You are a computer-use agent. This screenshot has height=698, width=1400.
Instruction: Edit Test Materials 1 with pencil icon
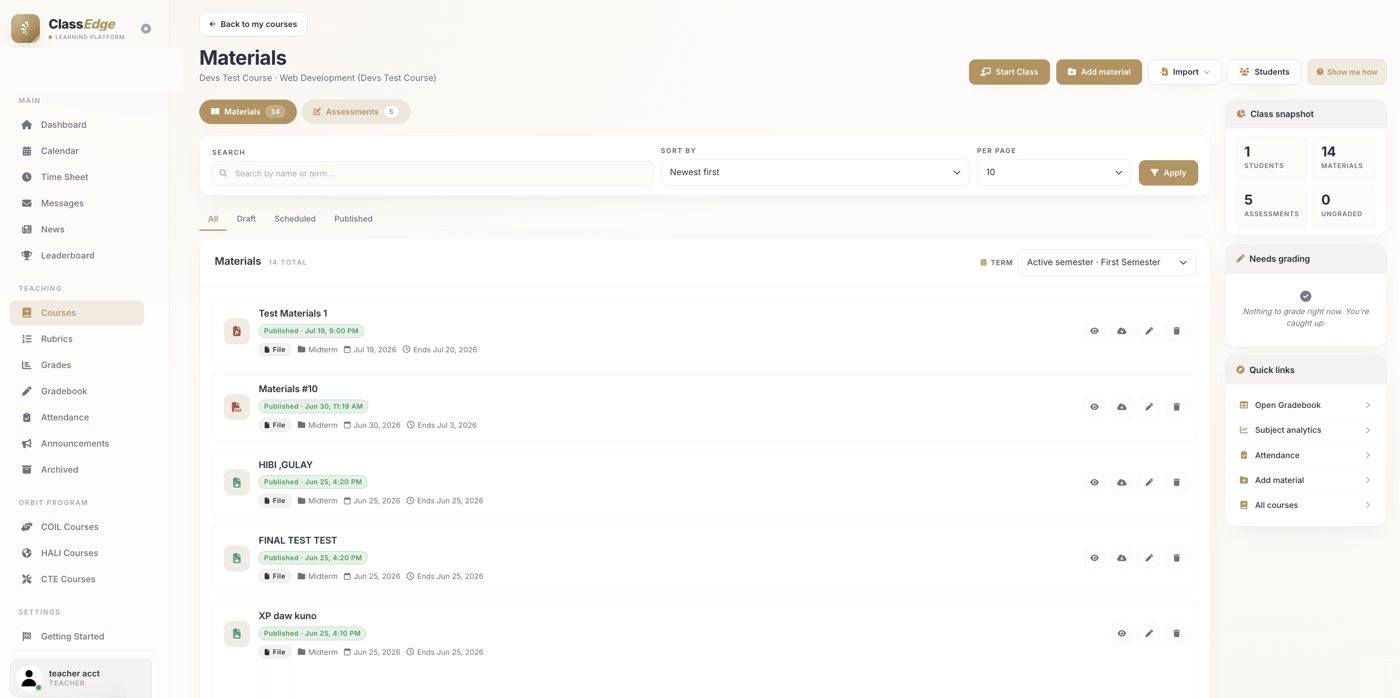click(x=1149, y=331)
